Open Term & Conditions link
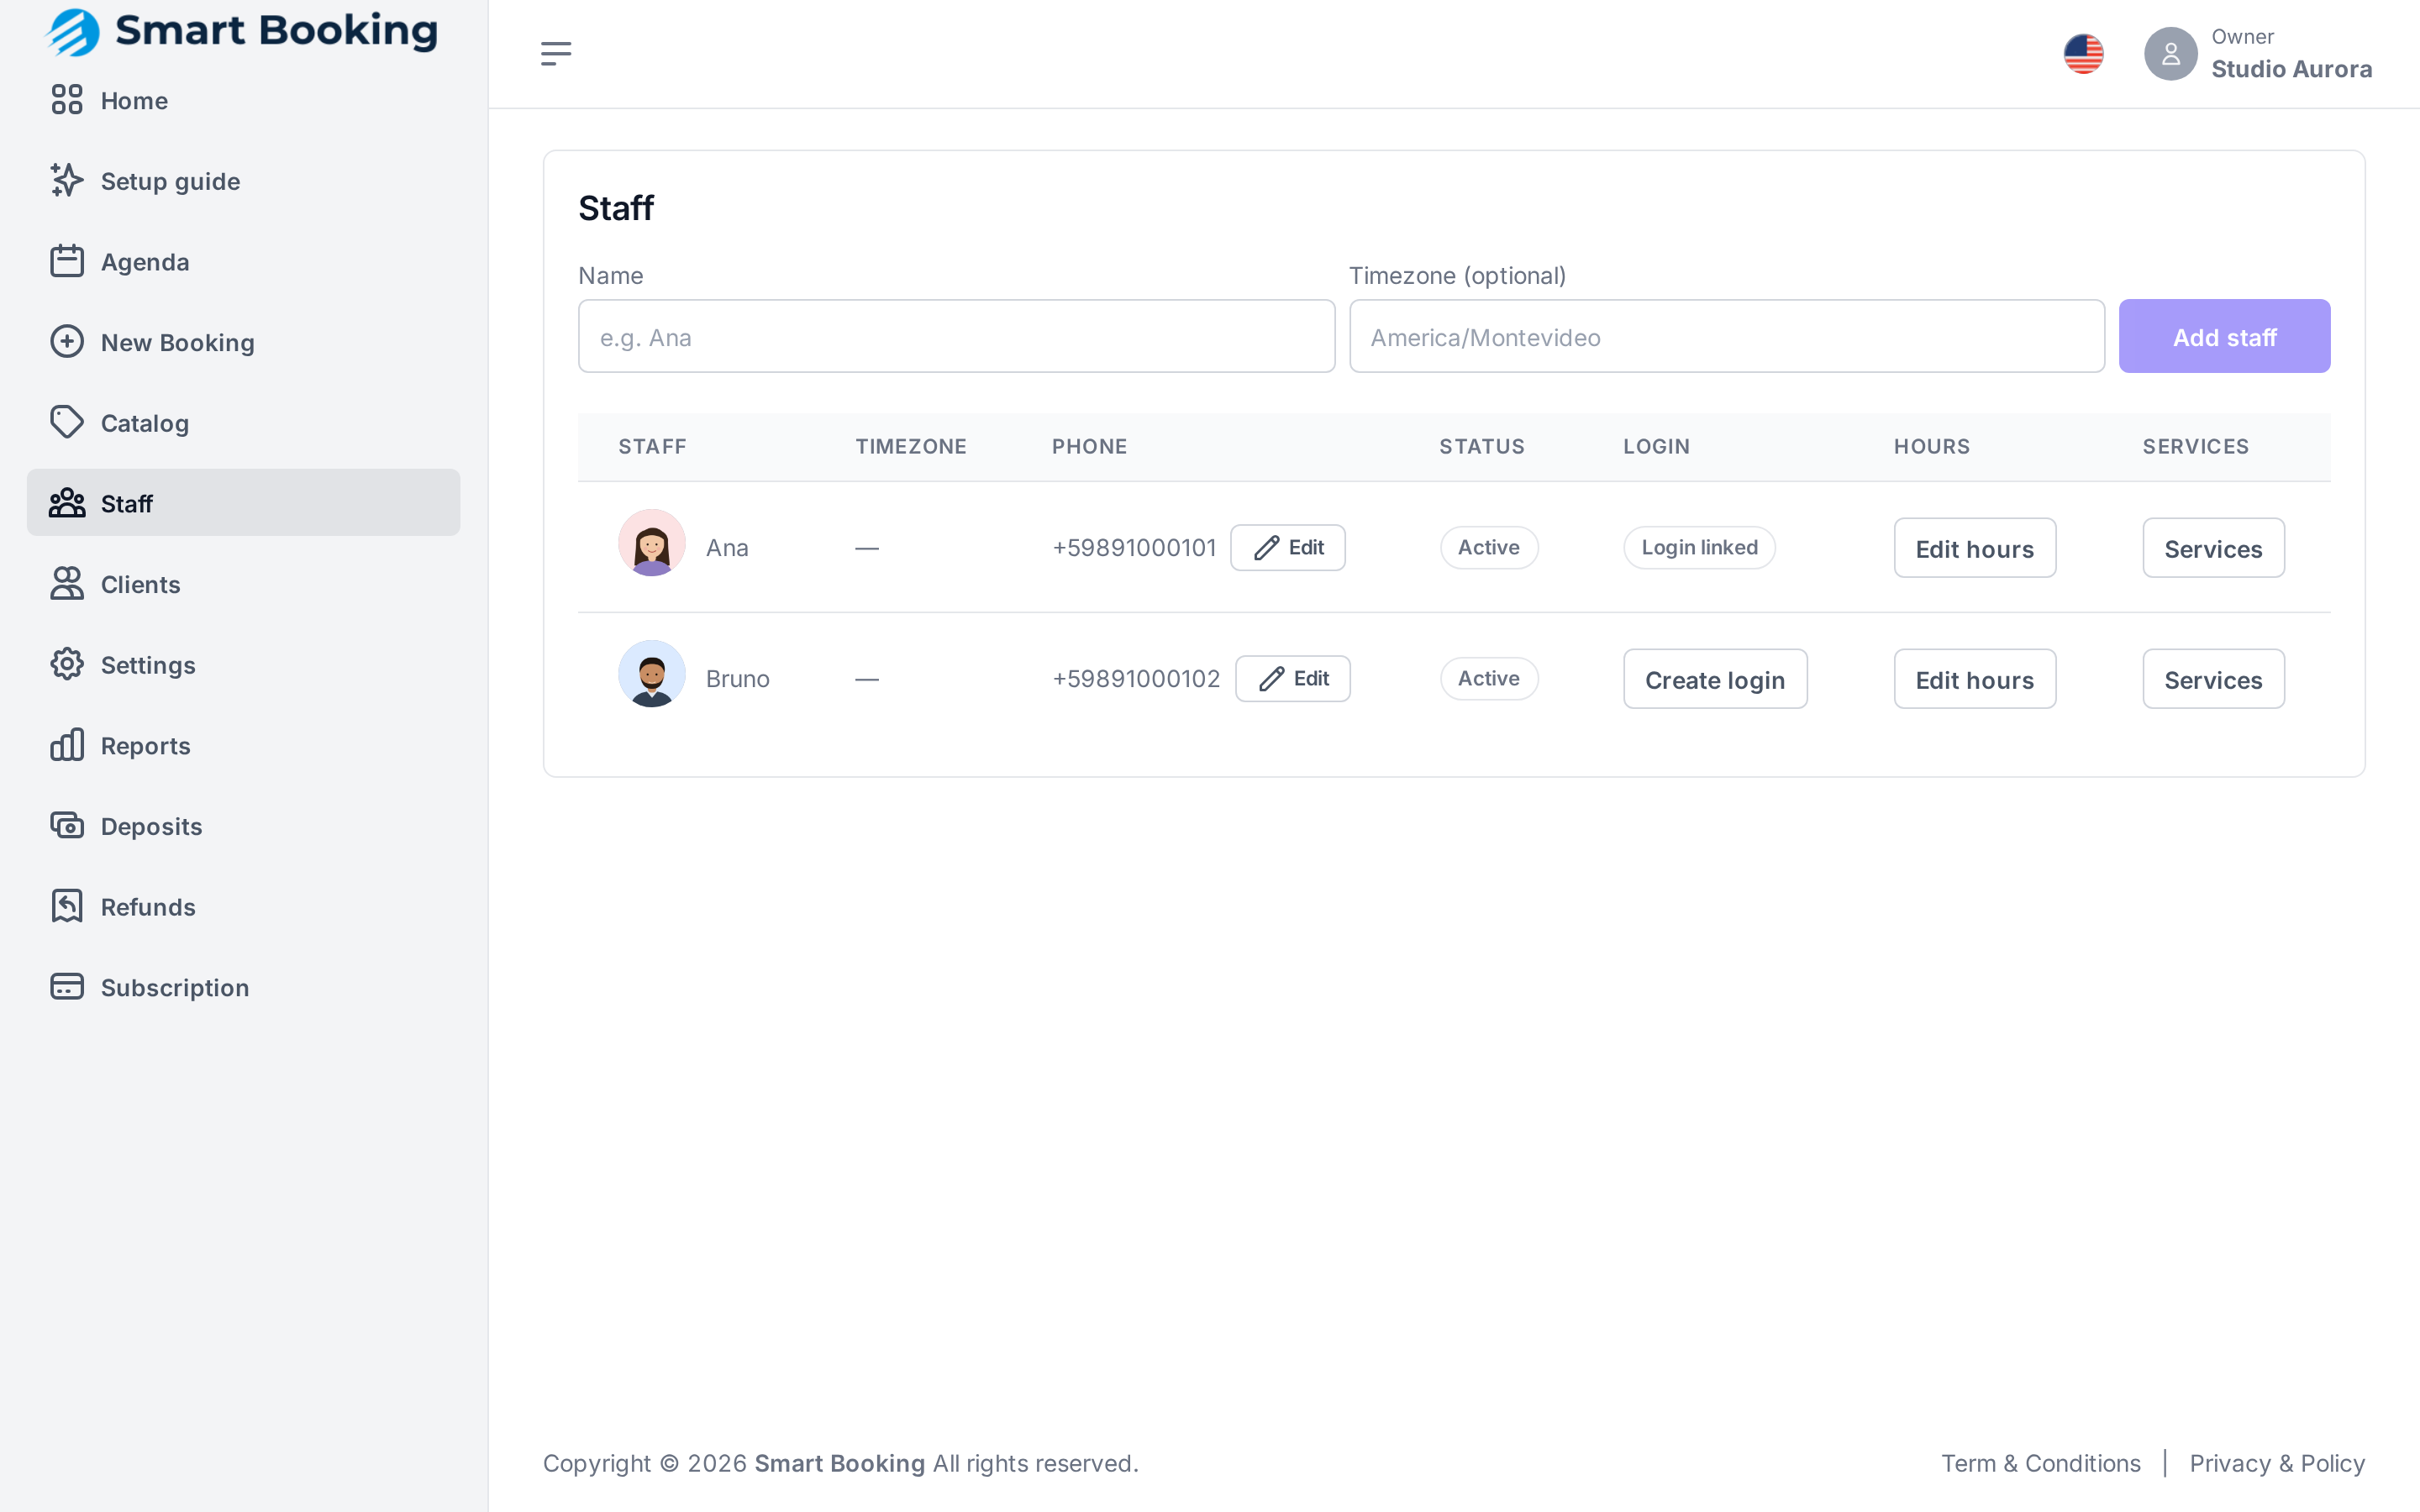Screen dimensions: 2420x1512 pos(2041,1463)
